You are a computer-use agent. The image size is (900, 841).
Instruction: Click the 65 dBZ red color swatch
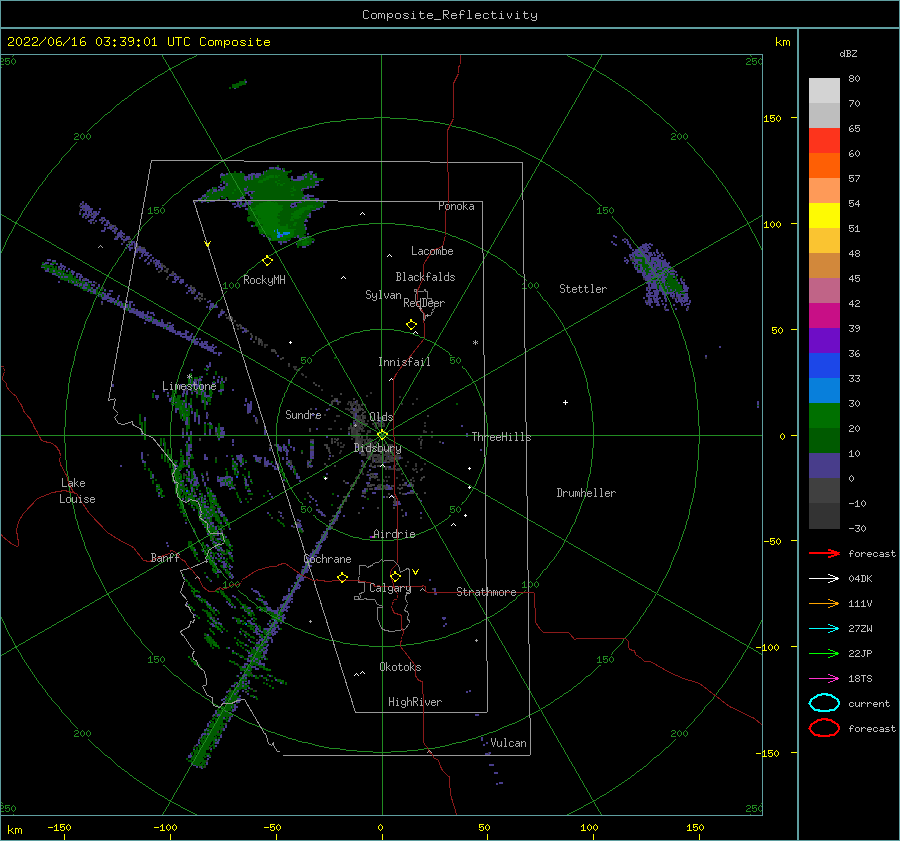[824, 141]
